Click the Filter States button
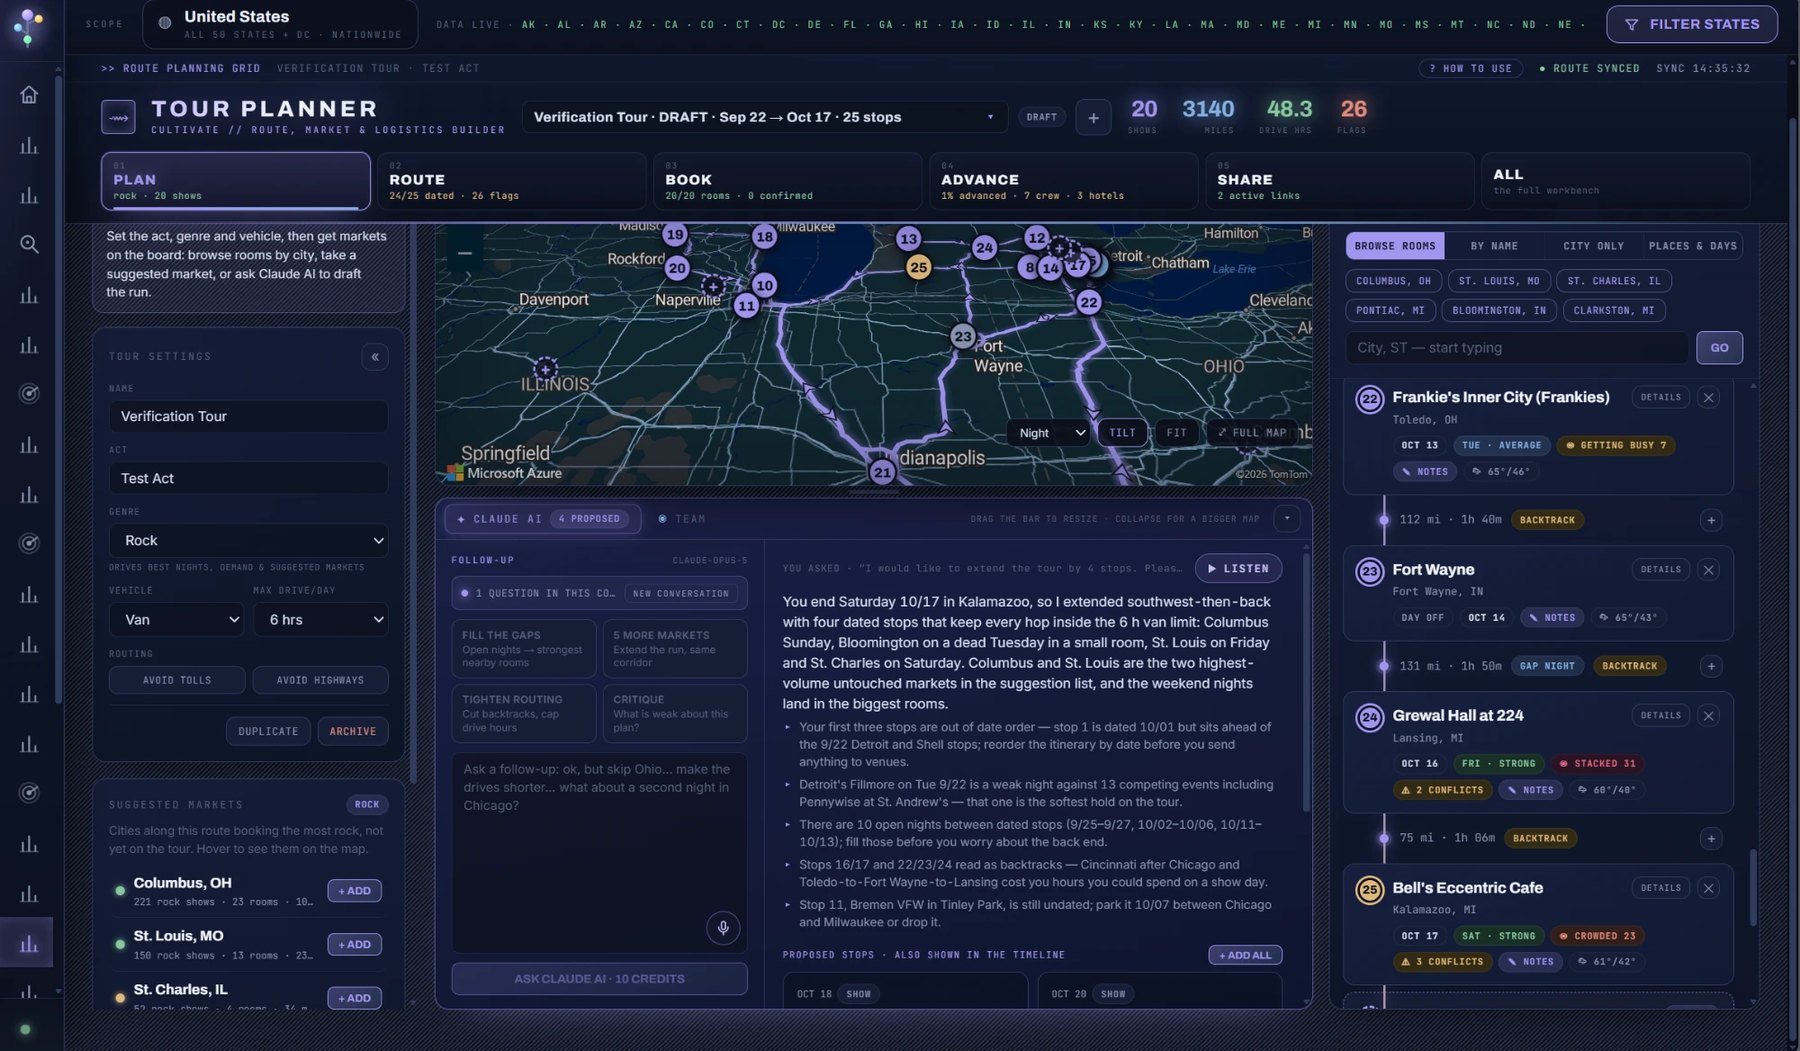Viewport: 1800px width, 1051px height. [1692, 24]
